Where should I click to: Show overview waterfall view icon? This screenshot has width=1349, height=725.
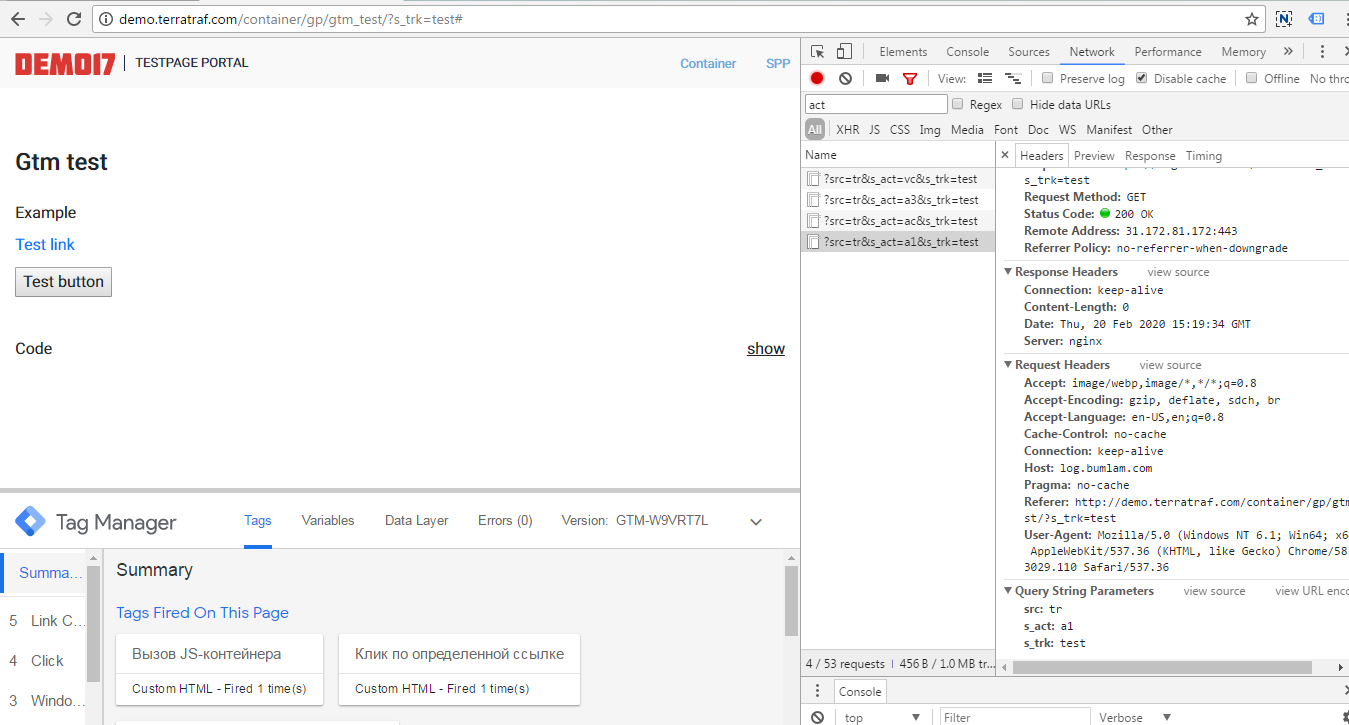[1013, 78]
